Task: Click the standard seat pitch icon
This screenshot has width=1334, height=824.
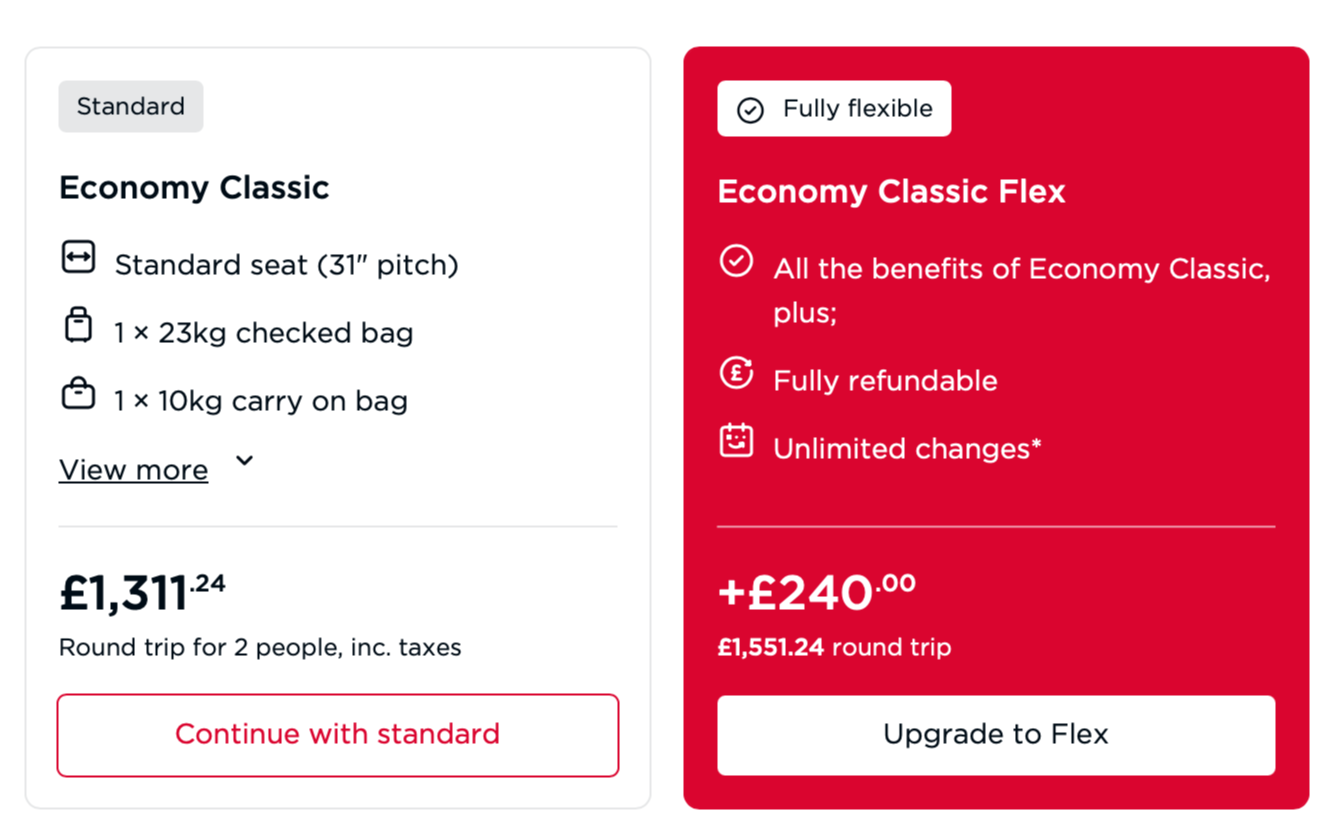Action: point(78,258)
